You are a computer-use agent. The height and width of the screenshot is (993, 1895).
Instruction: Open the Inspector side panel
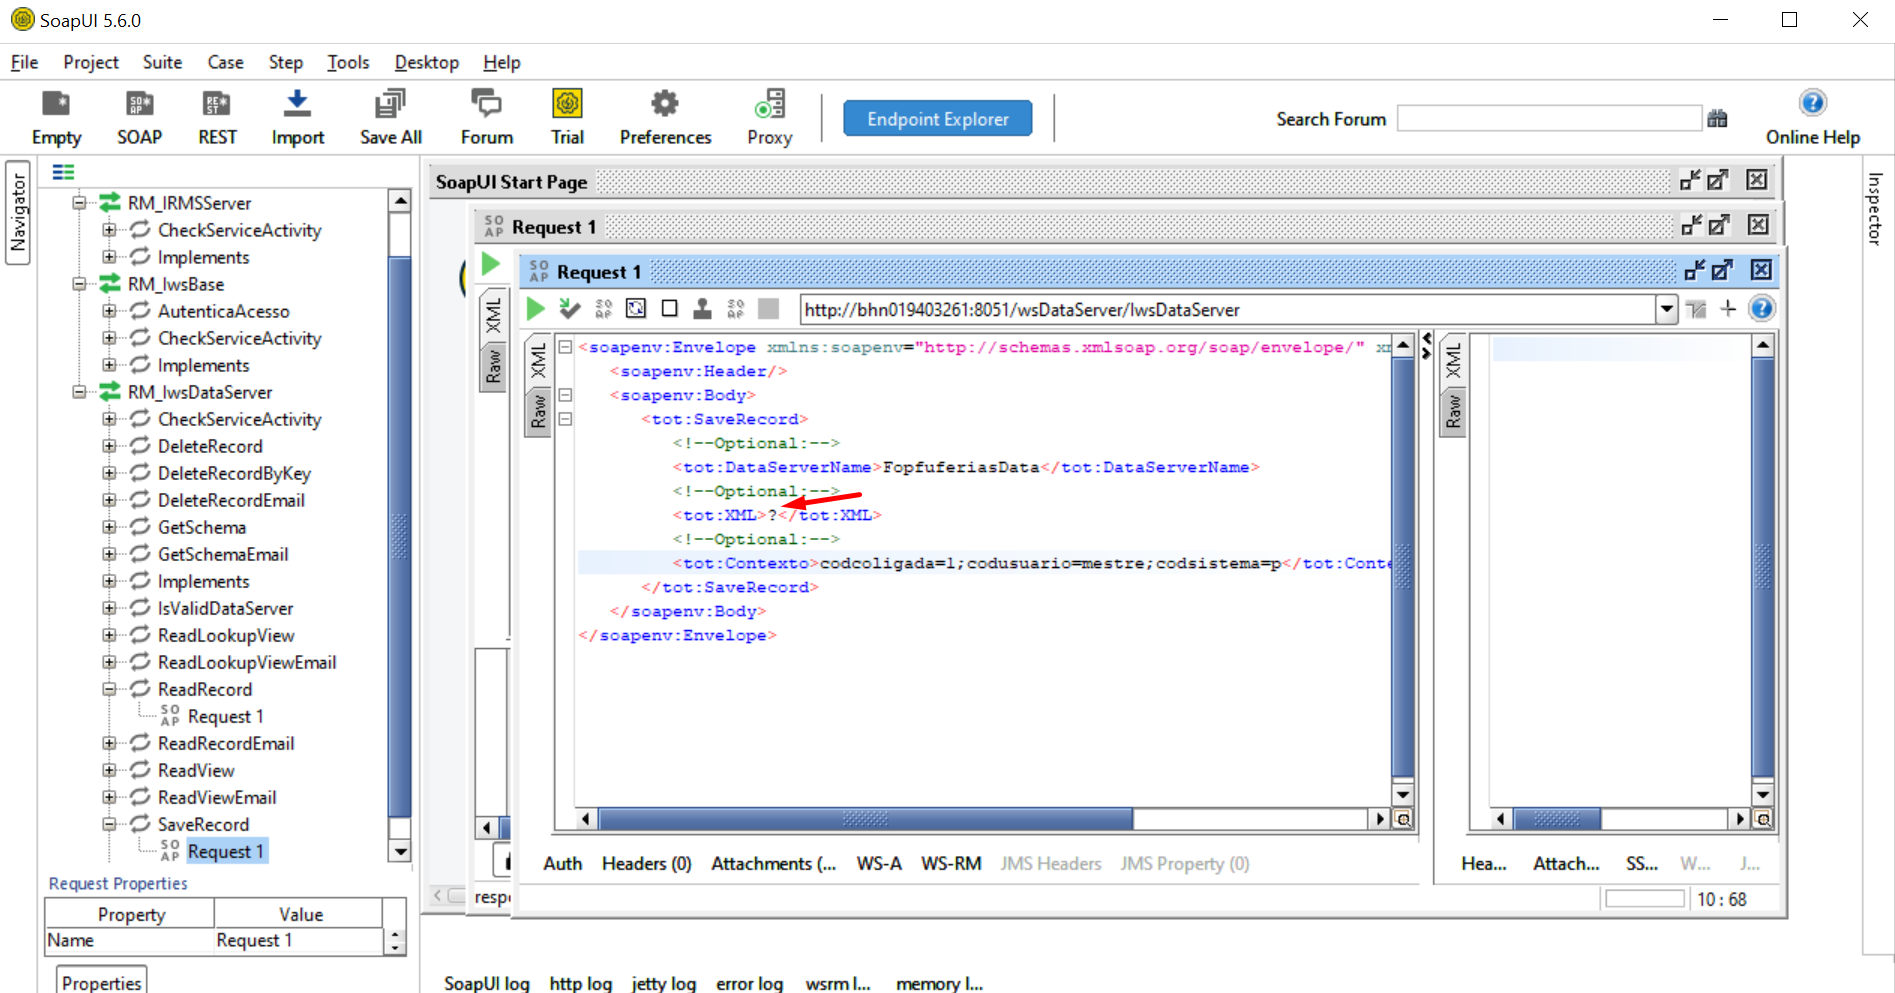[1876, 208]
